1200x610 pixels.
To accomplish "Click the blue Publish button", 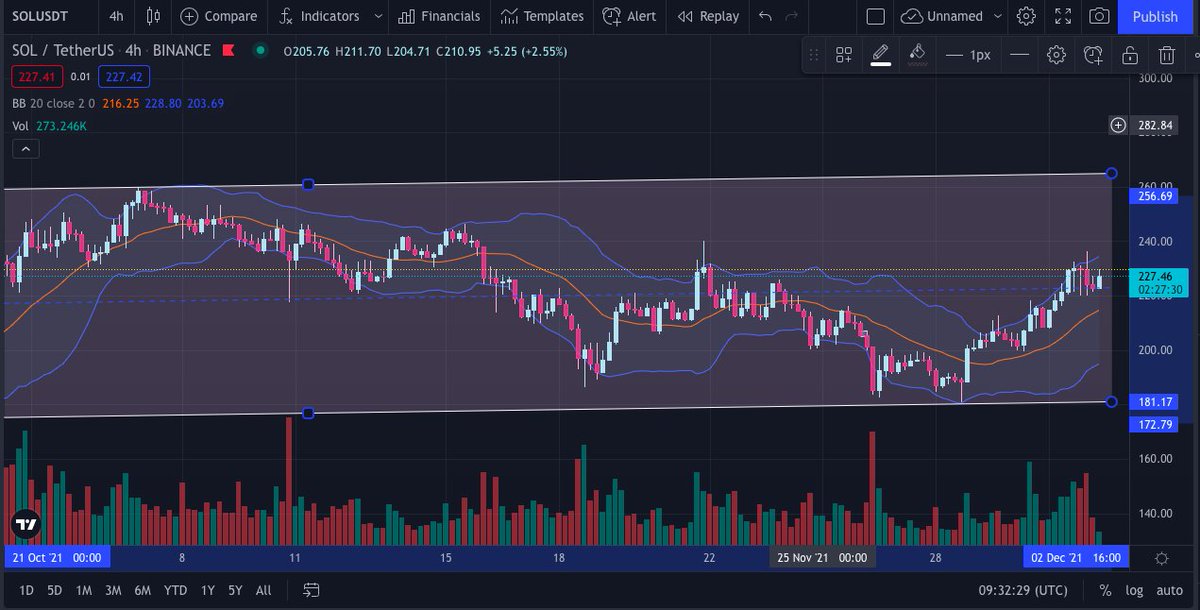I will tap(1155, 16).
